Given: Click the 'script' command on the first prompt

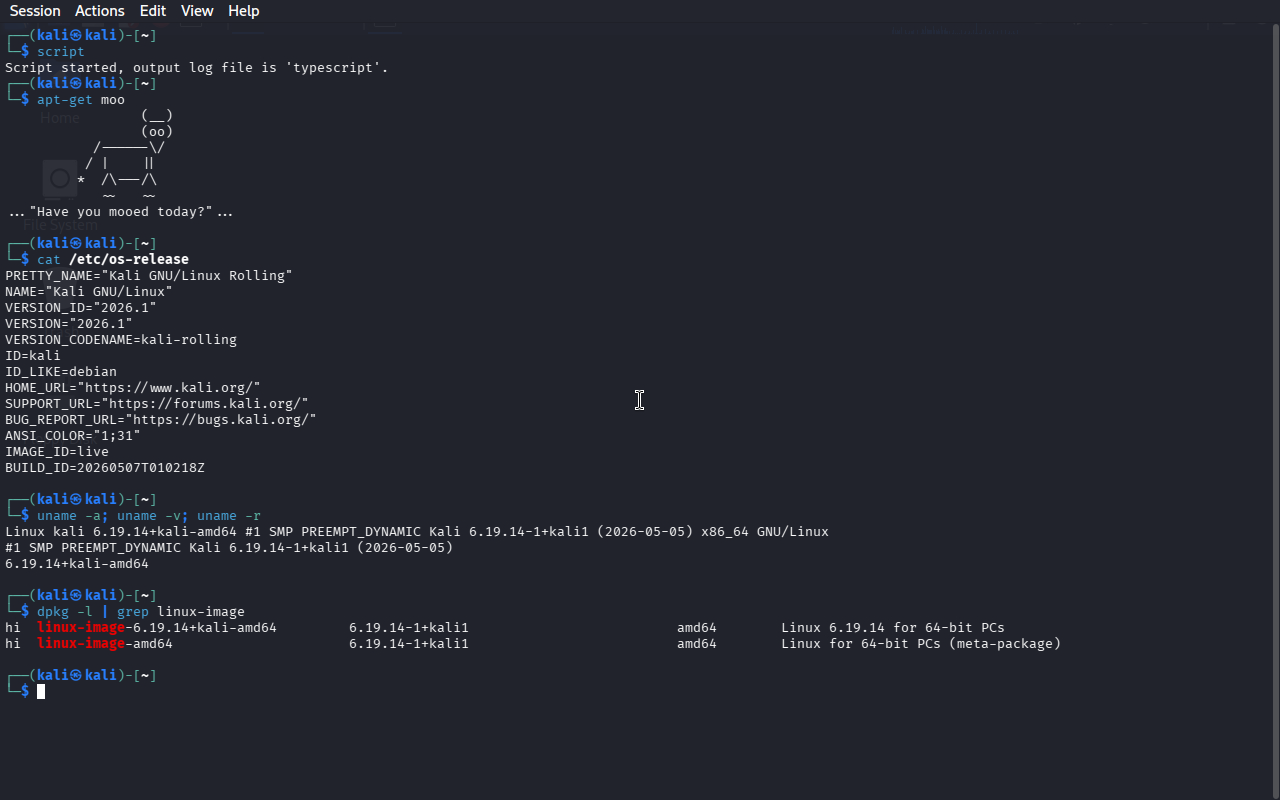Looking at the screenshot, I should [61, 52].
